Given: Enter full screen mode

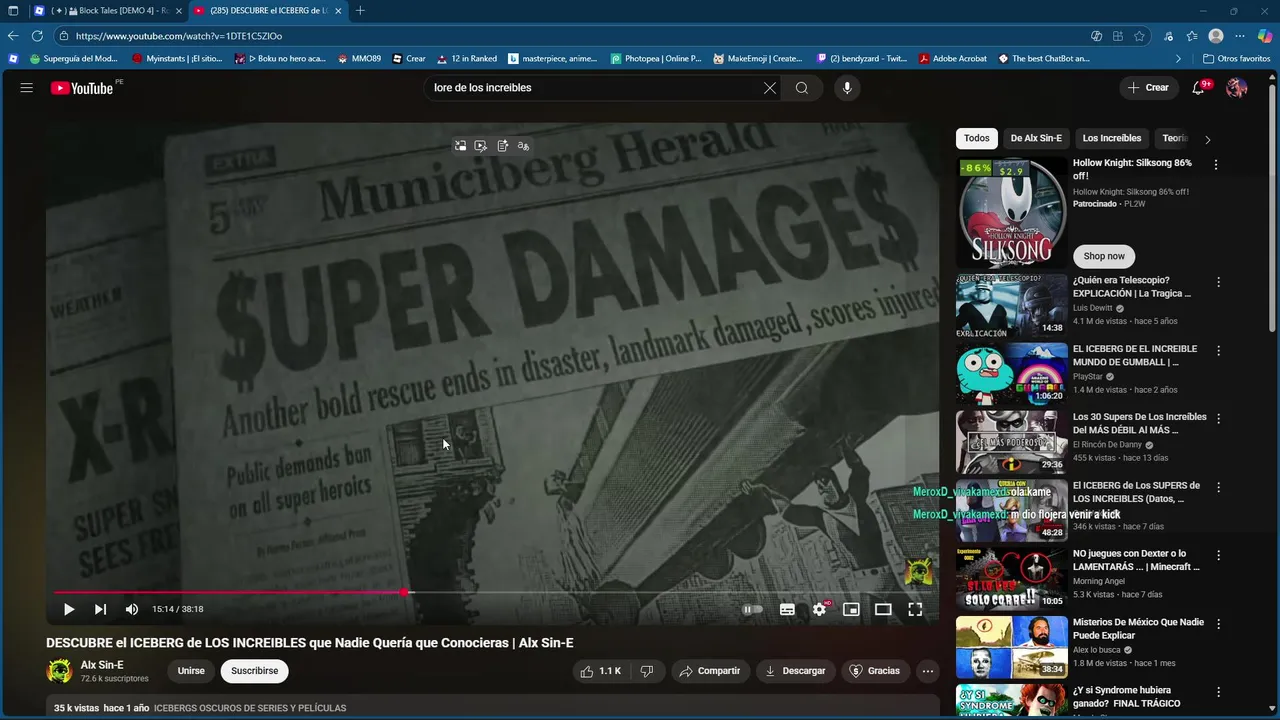Looking at the screenshot, I should [x=915, y=609].
